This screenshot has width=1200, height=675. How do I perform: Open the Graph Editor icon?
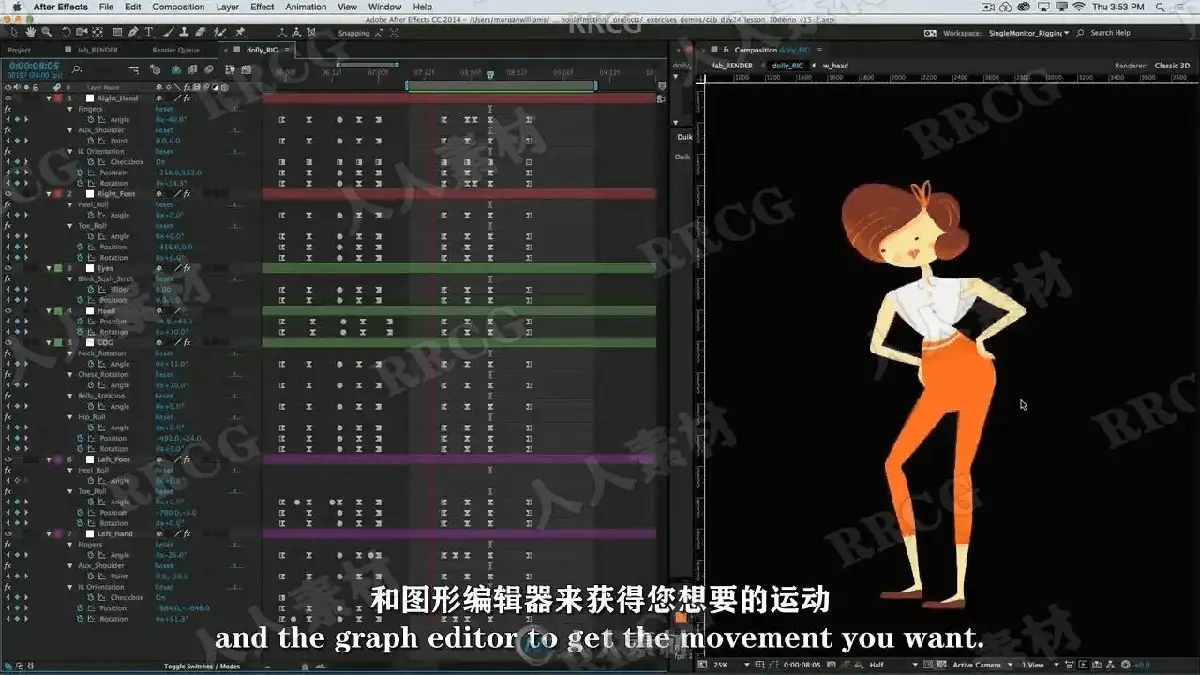pos(245,70)
